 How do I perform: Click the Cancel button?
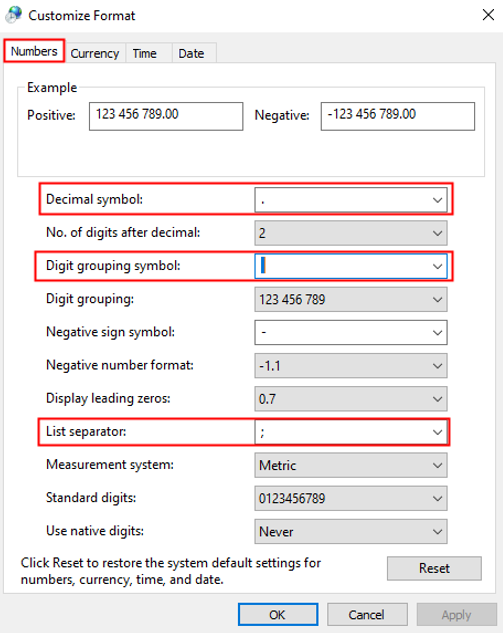pyautogui.click(x=367, y=614)
